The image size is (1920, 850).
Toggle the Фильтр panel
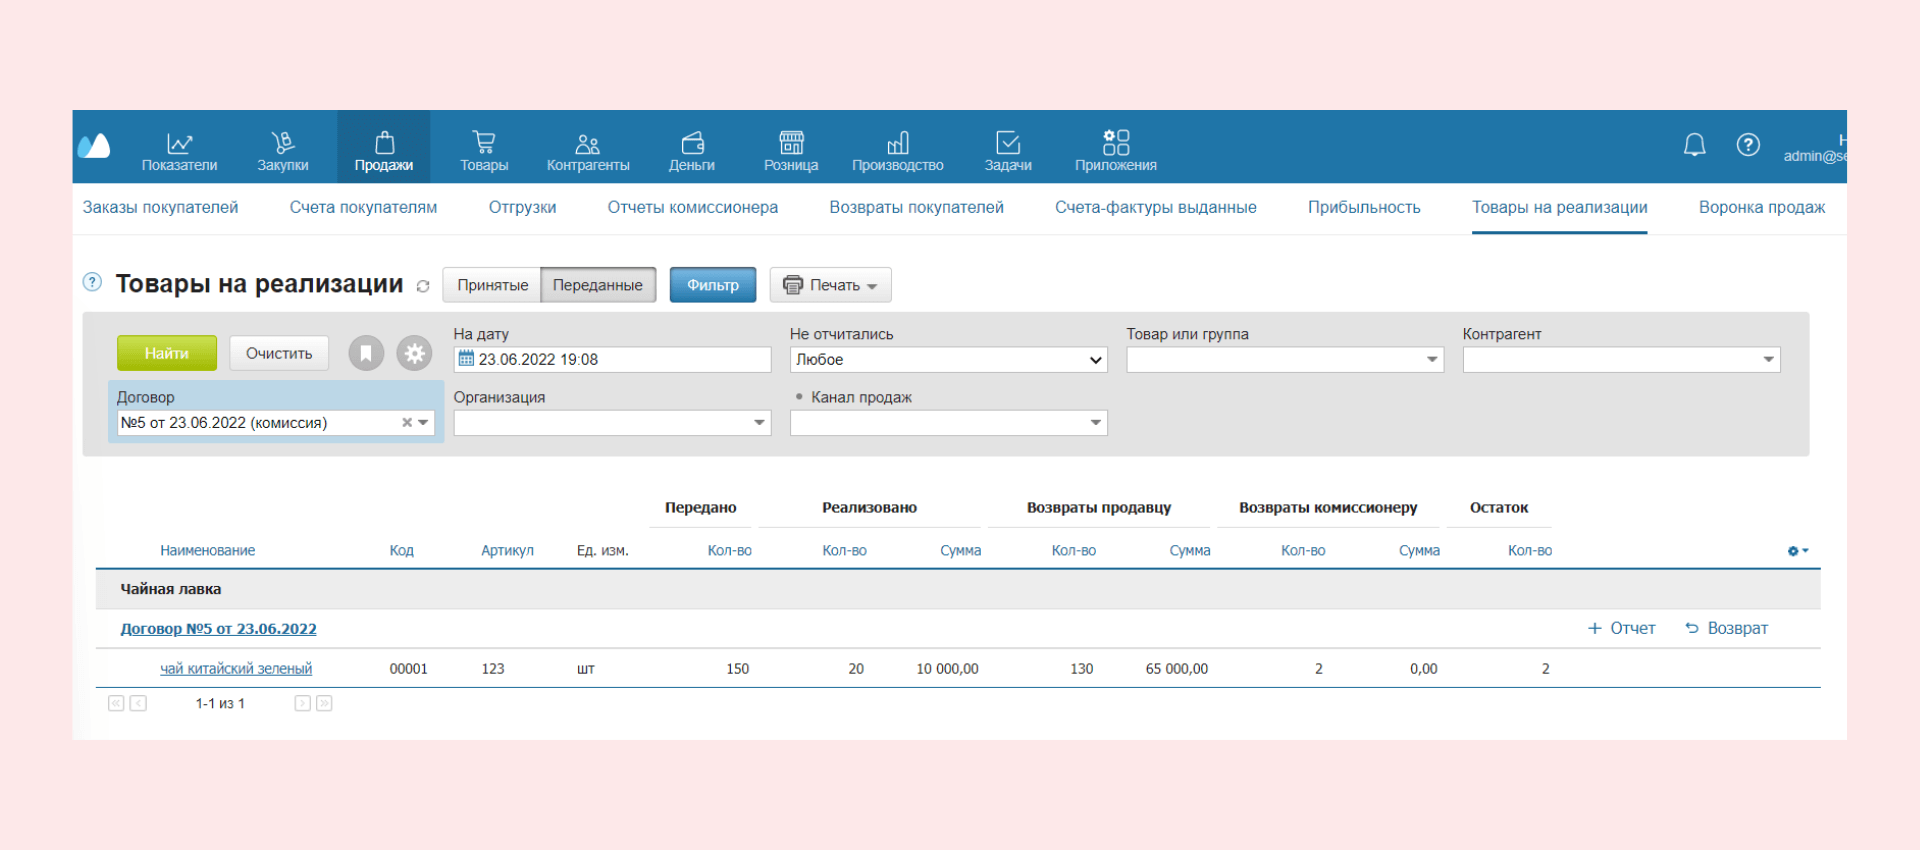click(x=713, y=285)
